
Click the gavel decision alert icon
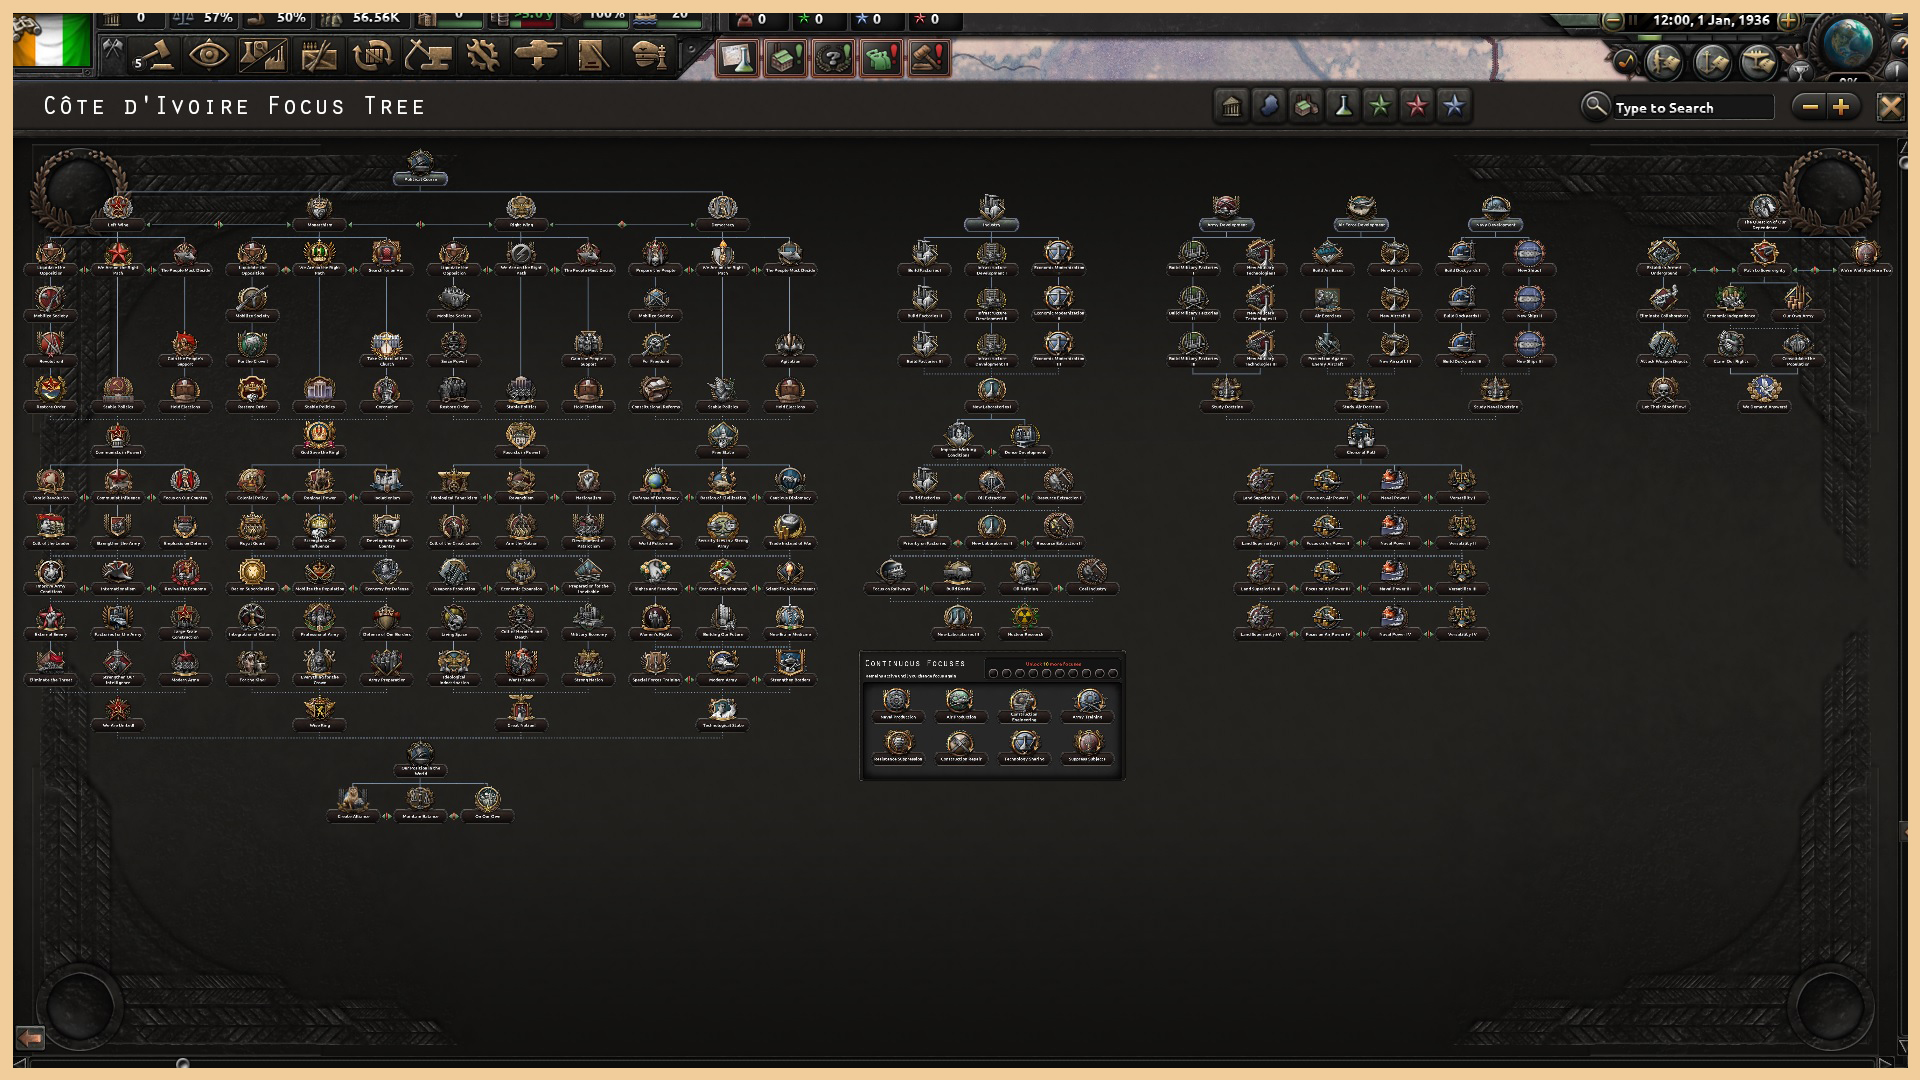pyautogui.click(x=930, y=59)
